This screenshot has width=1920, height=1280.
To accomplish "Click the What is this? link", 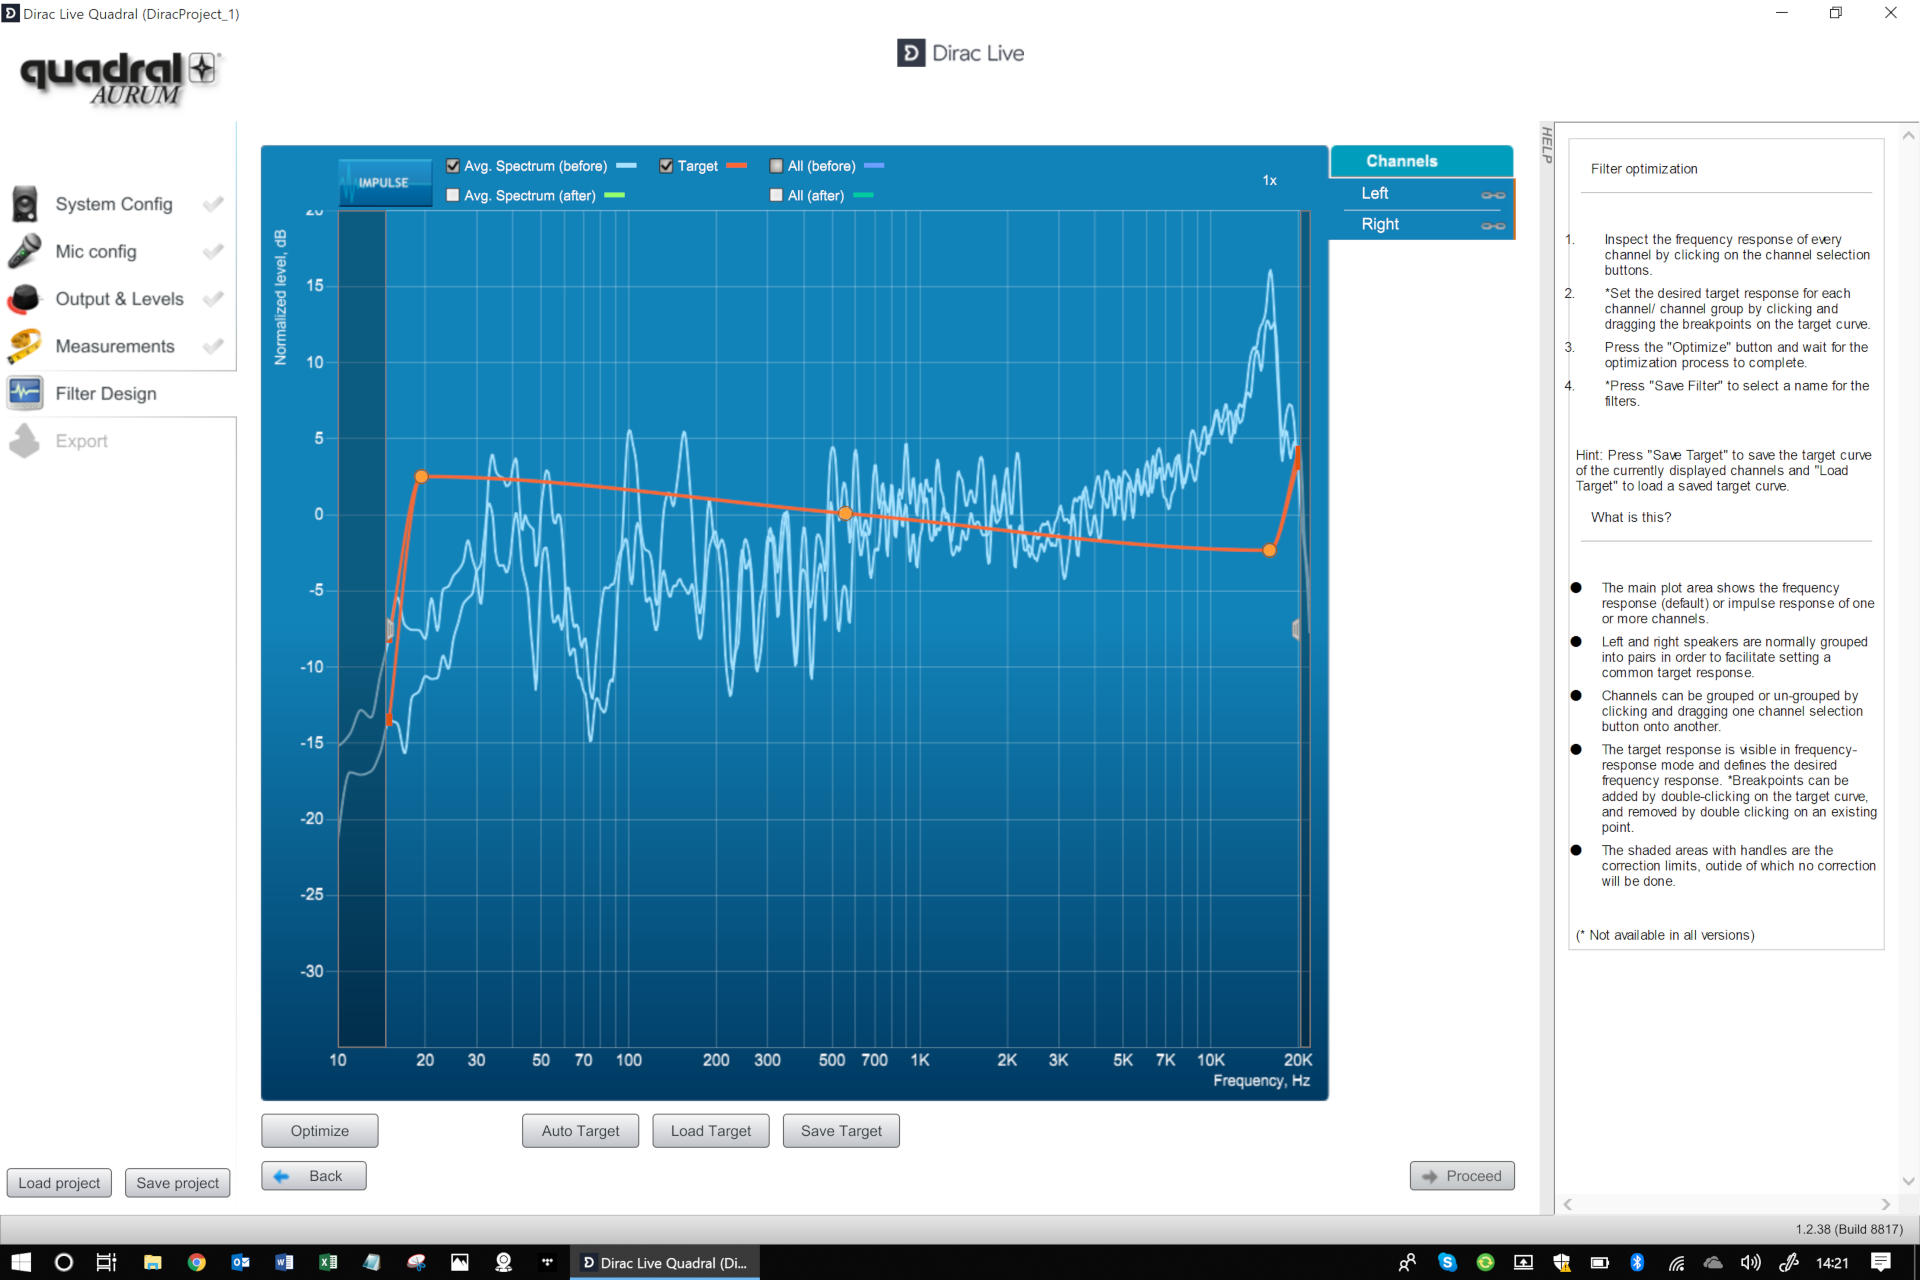I will (x=1630, y=517).
